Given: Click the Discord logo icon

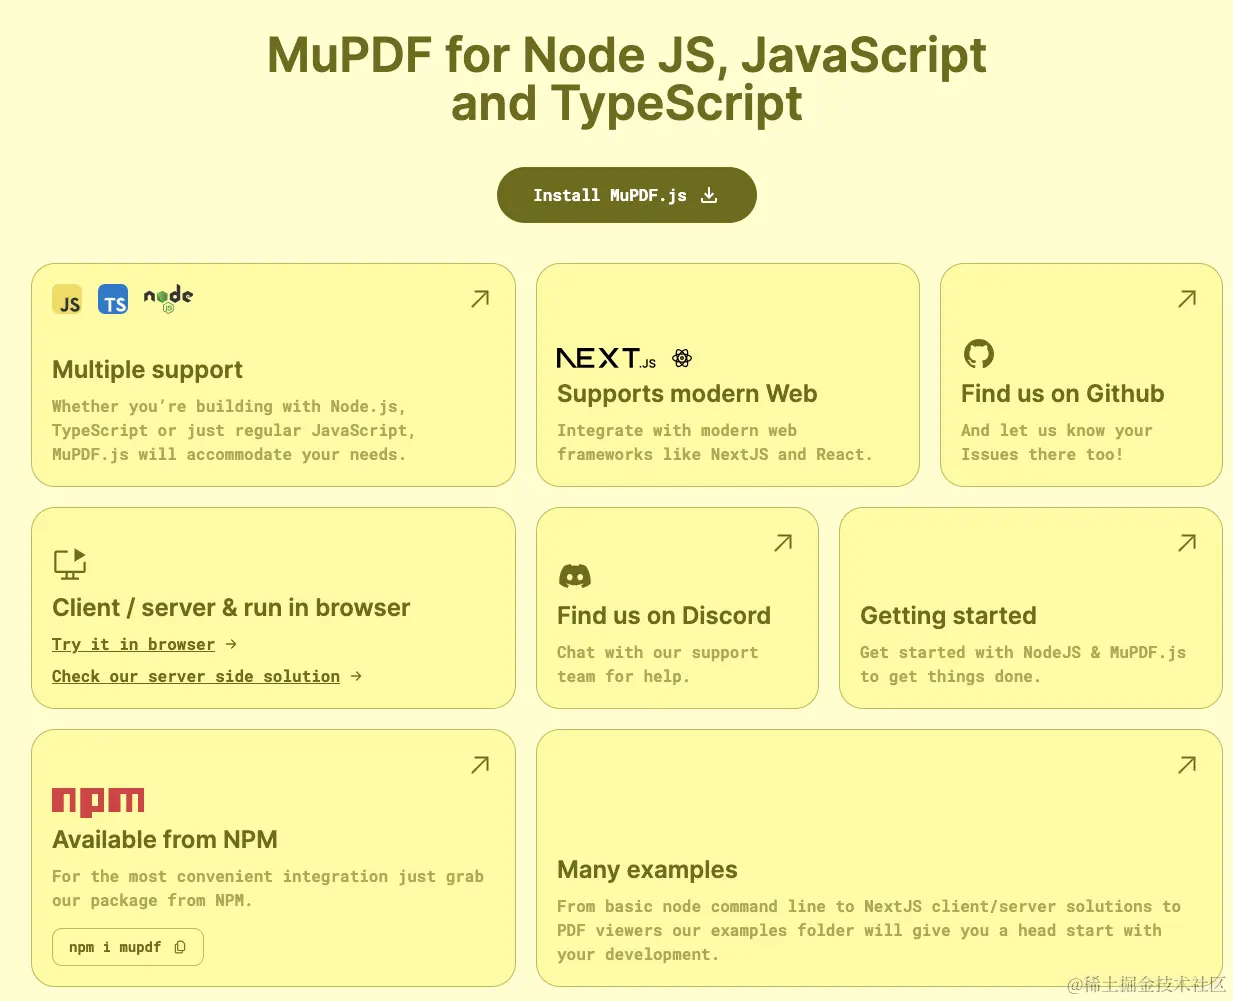Looking at the screenshot, I should [574, 576].
